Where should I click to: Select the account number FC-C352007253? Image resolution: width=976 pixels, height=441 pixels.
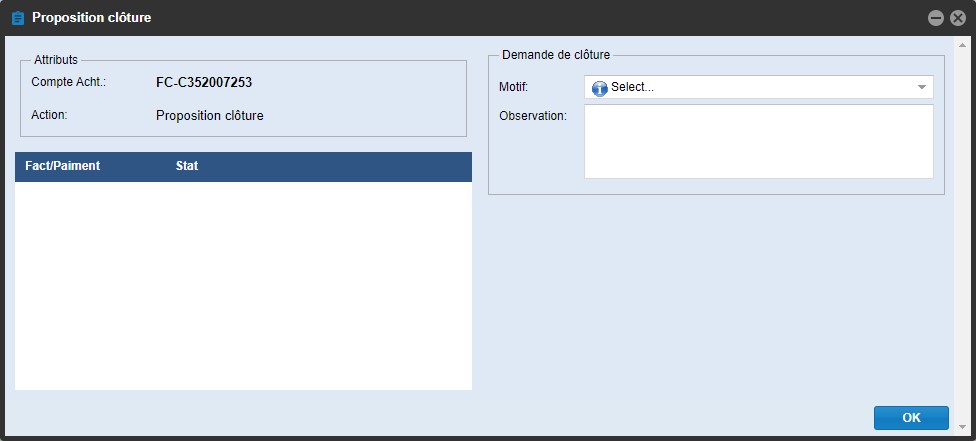204,82
